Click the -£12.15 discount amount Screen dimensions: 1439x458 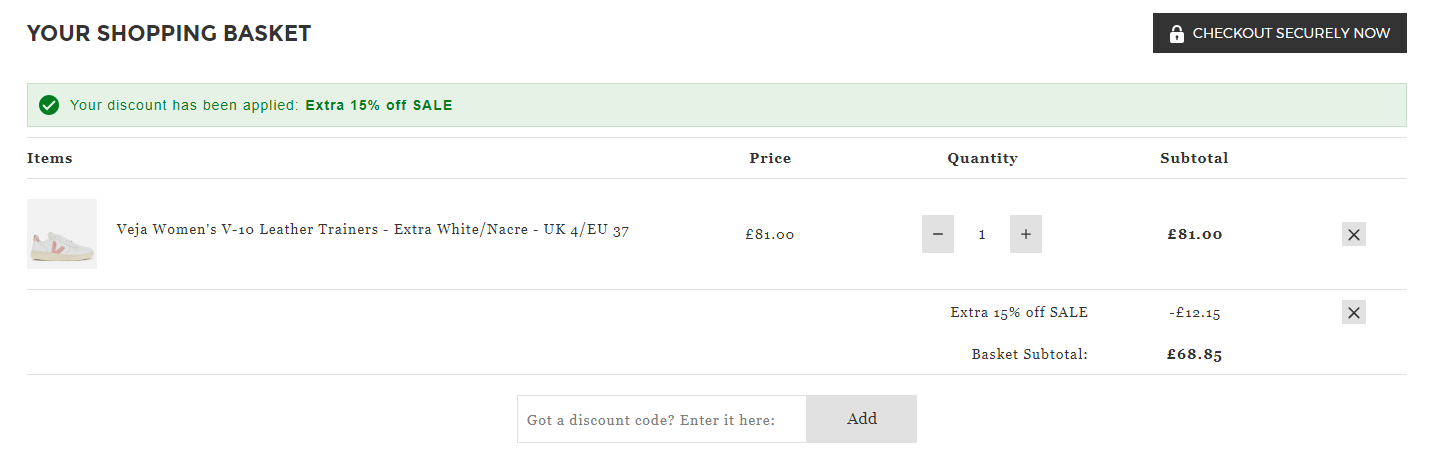1194,313
